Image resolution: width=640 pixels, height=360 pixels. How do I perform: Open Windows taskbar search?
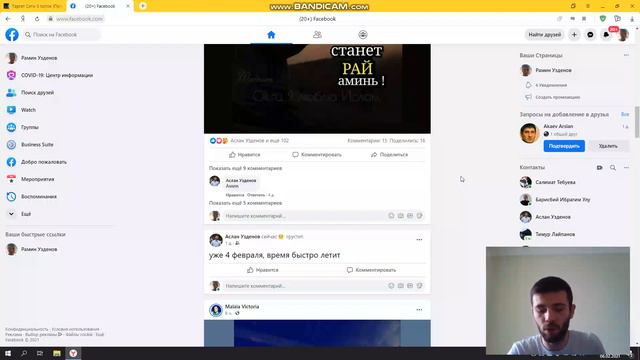(x=24, y=353)
